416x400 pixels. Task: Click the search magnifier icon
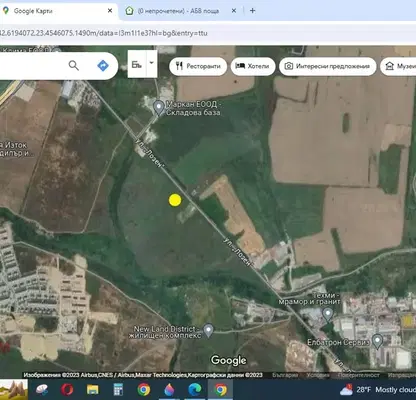(74, 65)
